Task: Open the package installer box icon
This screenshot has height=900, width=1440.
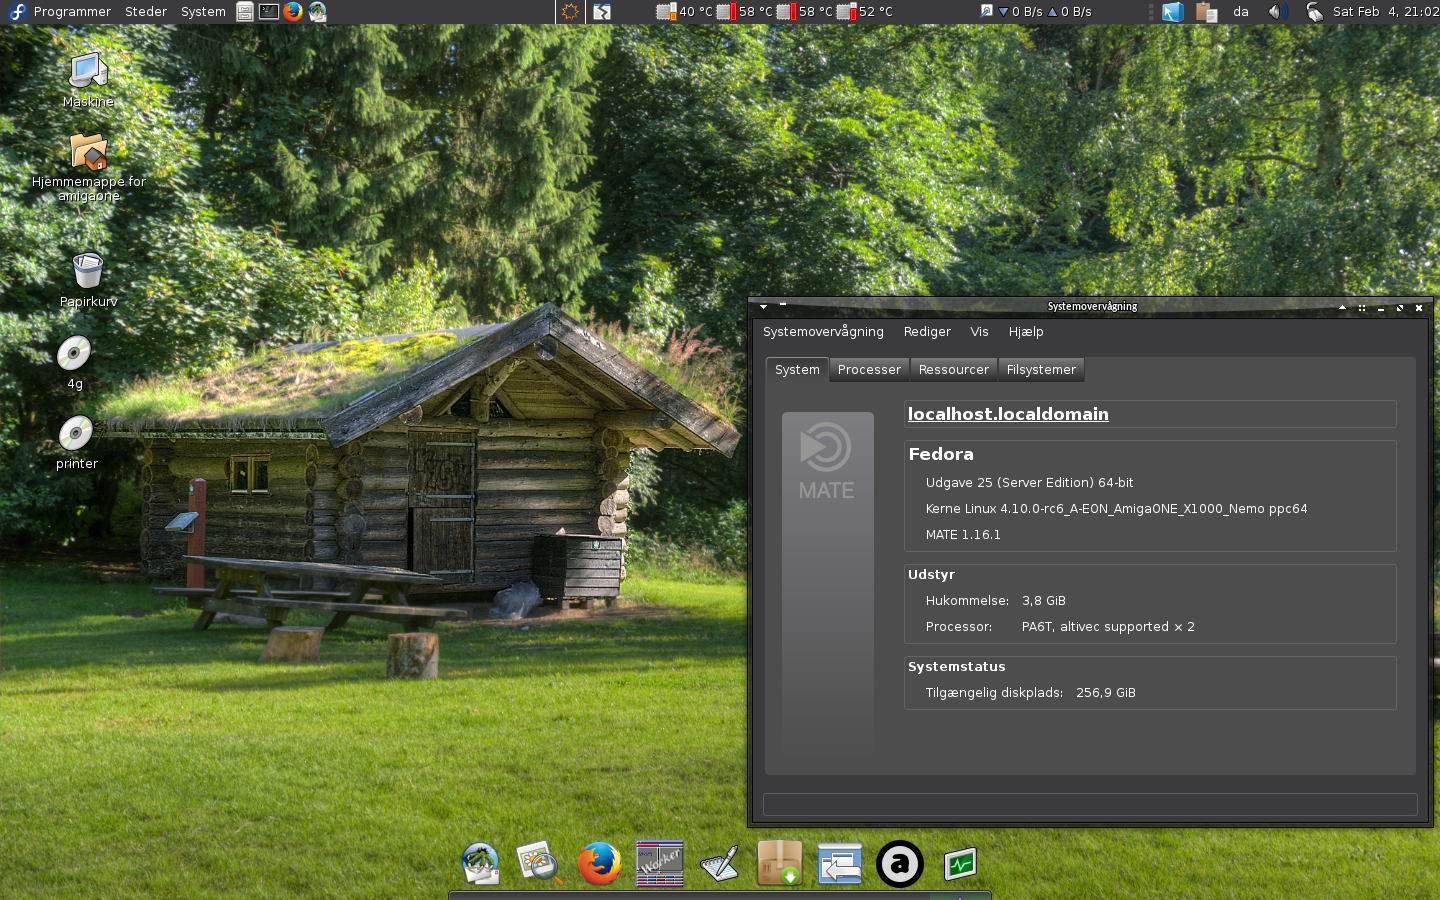Action: click(x=779, y=864)
